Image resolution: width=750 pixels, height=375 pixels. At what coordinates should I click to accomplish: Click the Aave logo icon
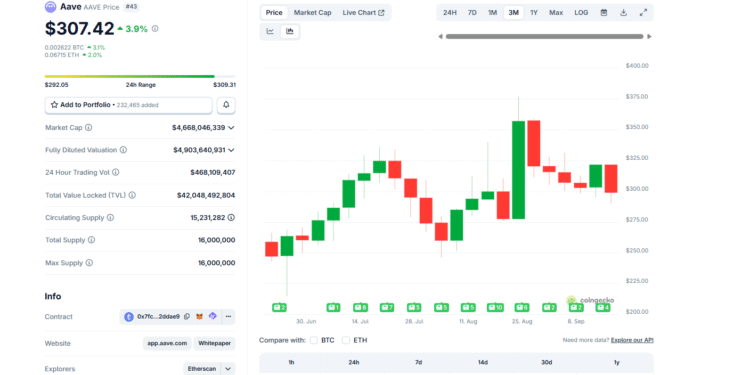[x=50, y=7]
